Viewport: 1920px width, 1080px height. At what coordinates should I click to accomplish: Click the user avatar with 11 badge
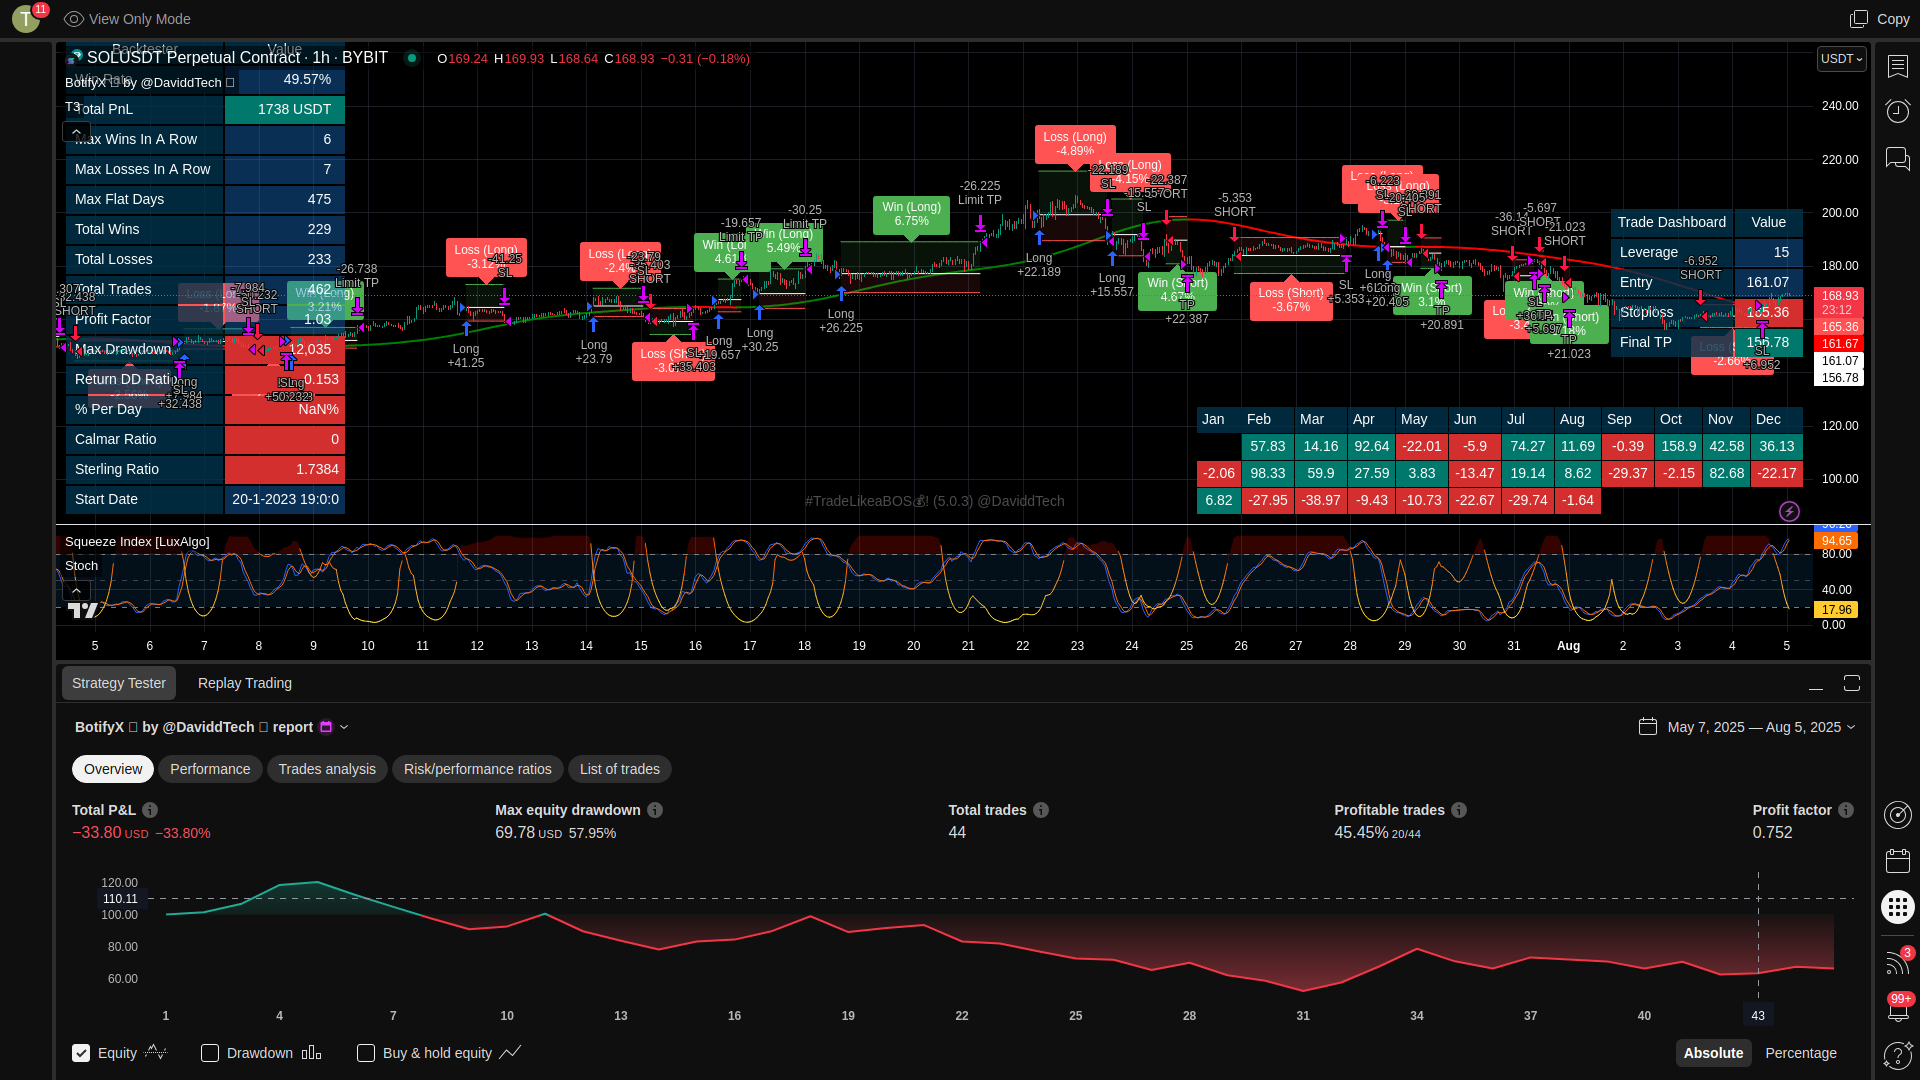coord(27,18)
